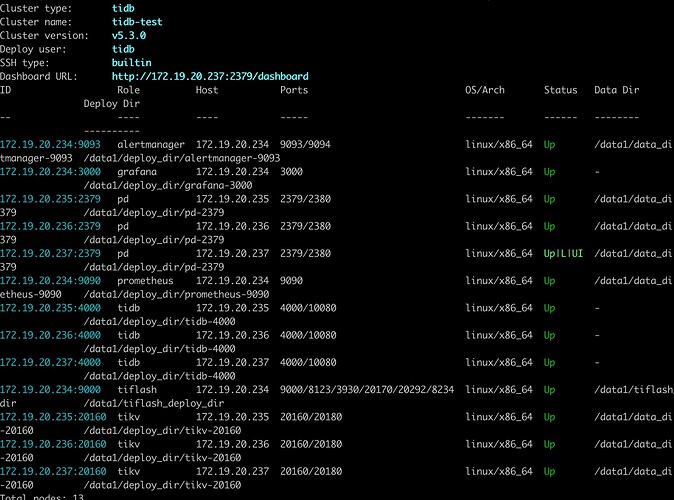Viewport: 674px width, 500px height.
Task: Click linux/x86_64 in the alertmanager row
Action: [499, 144]
